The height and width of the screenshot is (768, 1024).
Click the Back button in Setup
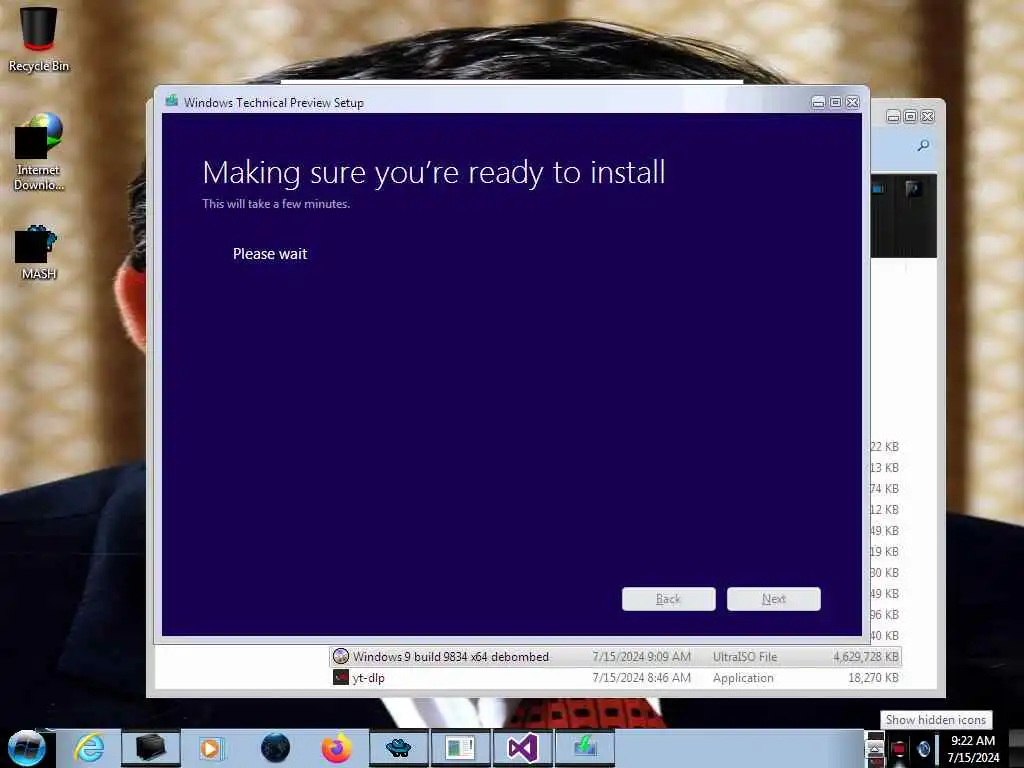pos(669,599)
